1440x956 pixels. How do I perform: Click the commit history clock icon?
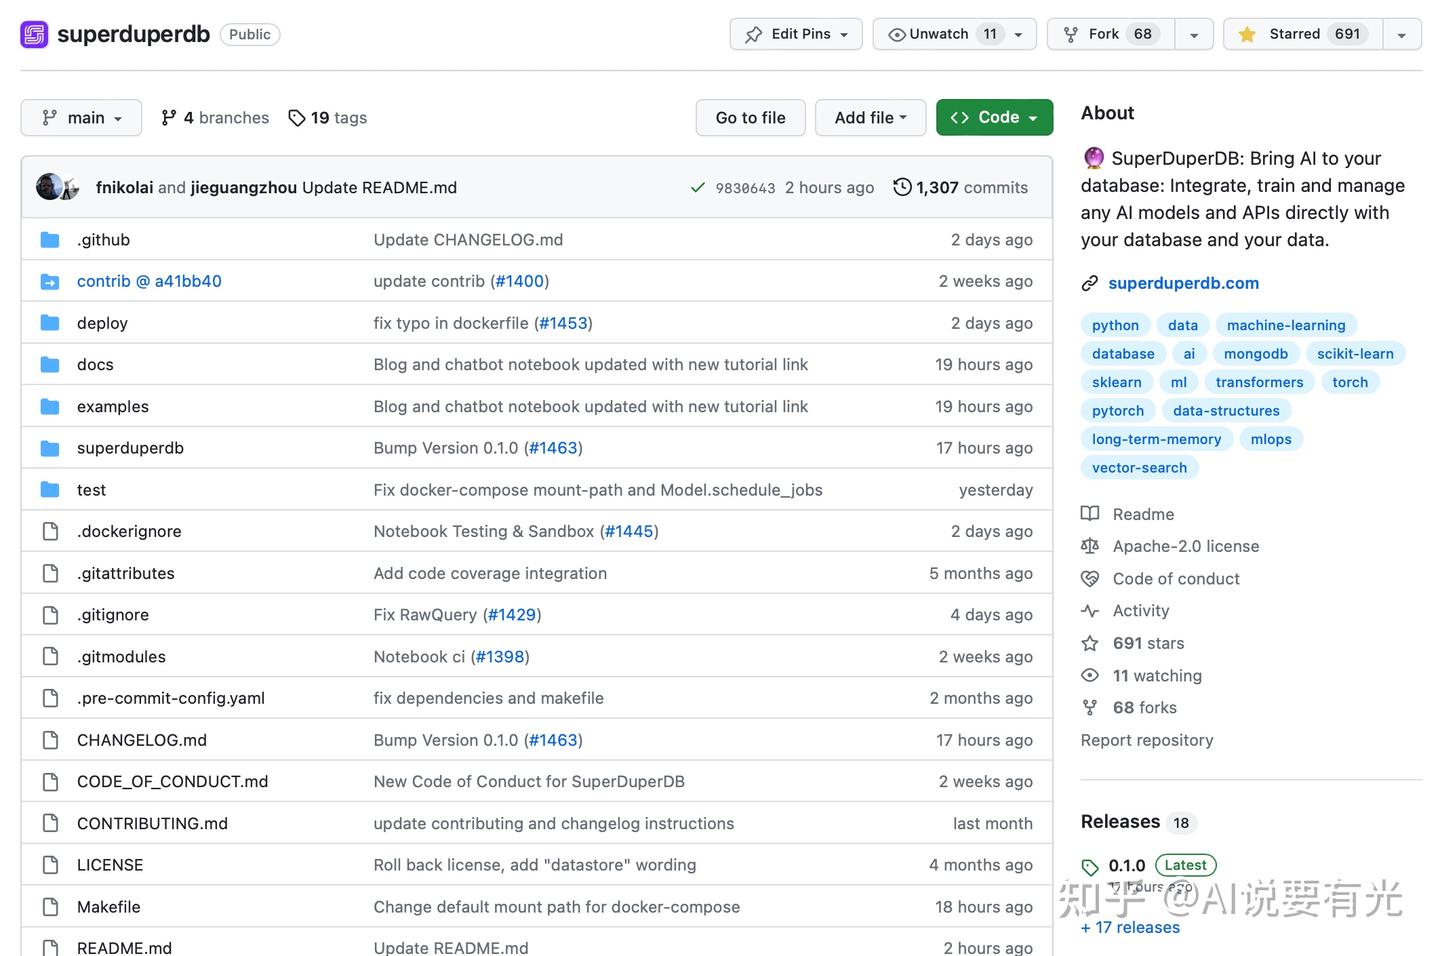pyautogui.click(x=902, y=187)
